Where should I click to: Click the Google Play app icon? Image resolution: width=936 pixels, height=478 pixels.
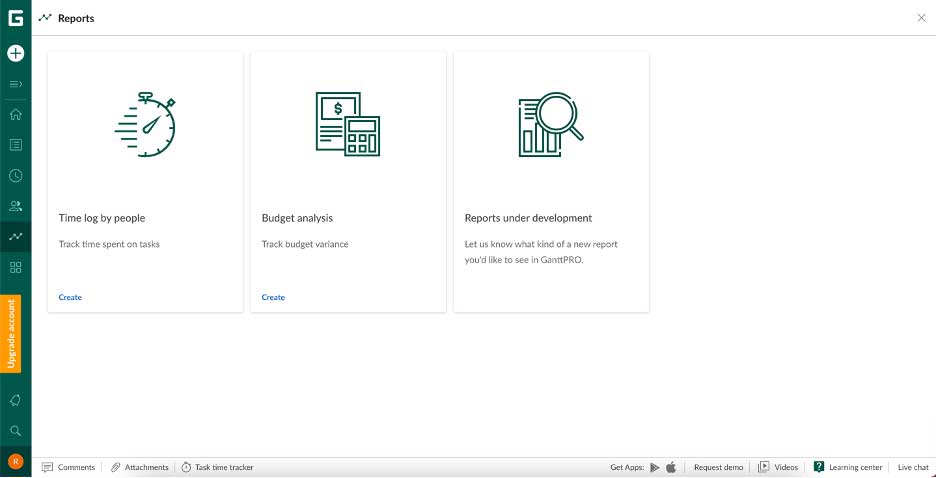click(655, 467)
